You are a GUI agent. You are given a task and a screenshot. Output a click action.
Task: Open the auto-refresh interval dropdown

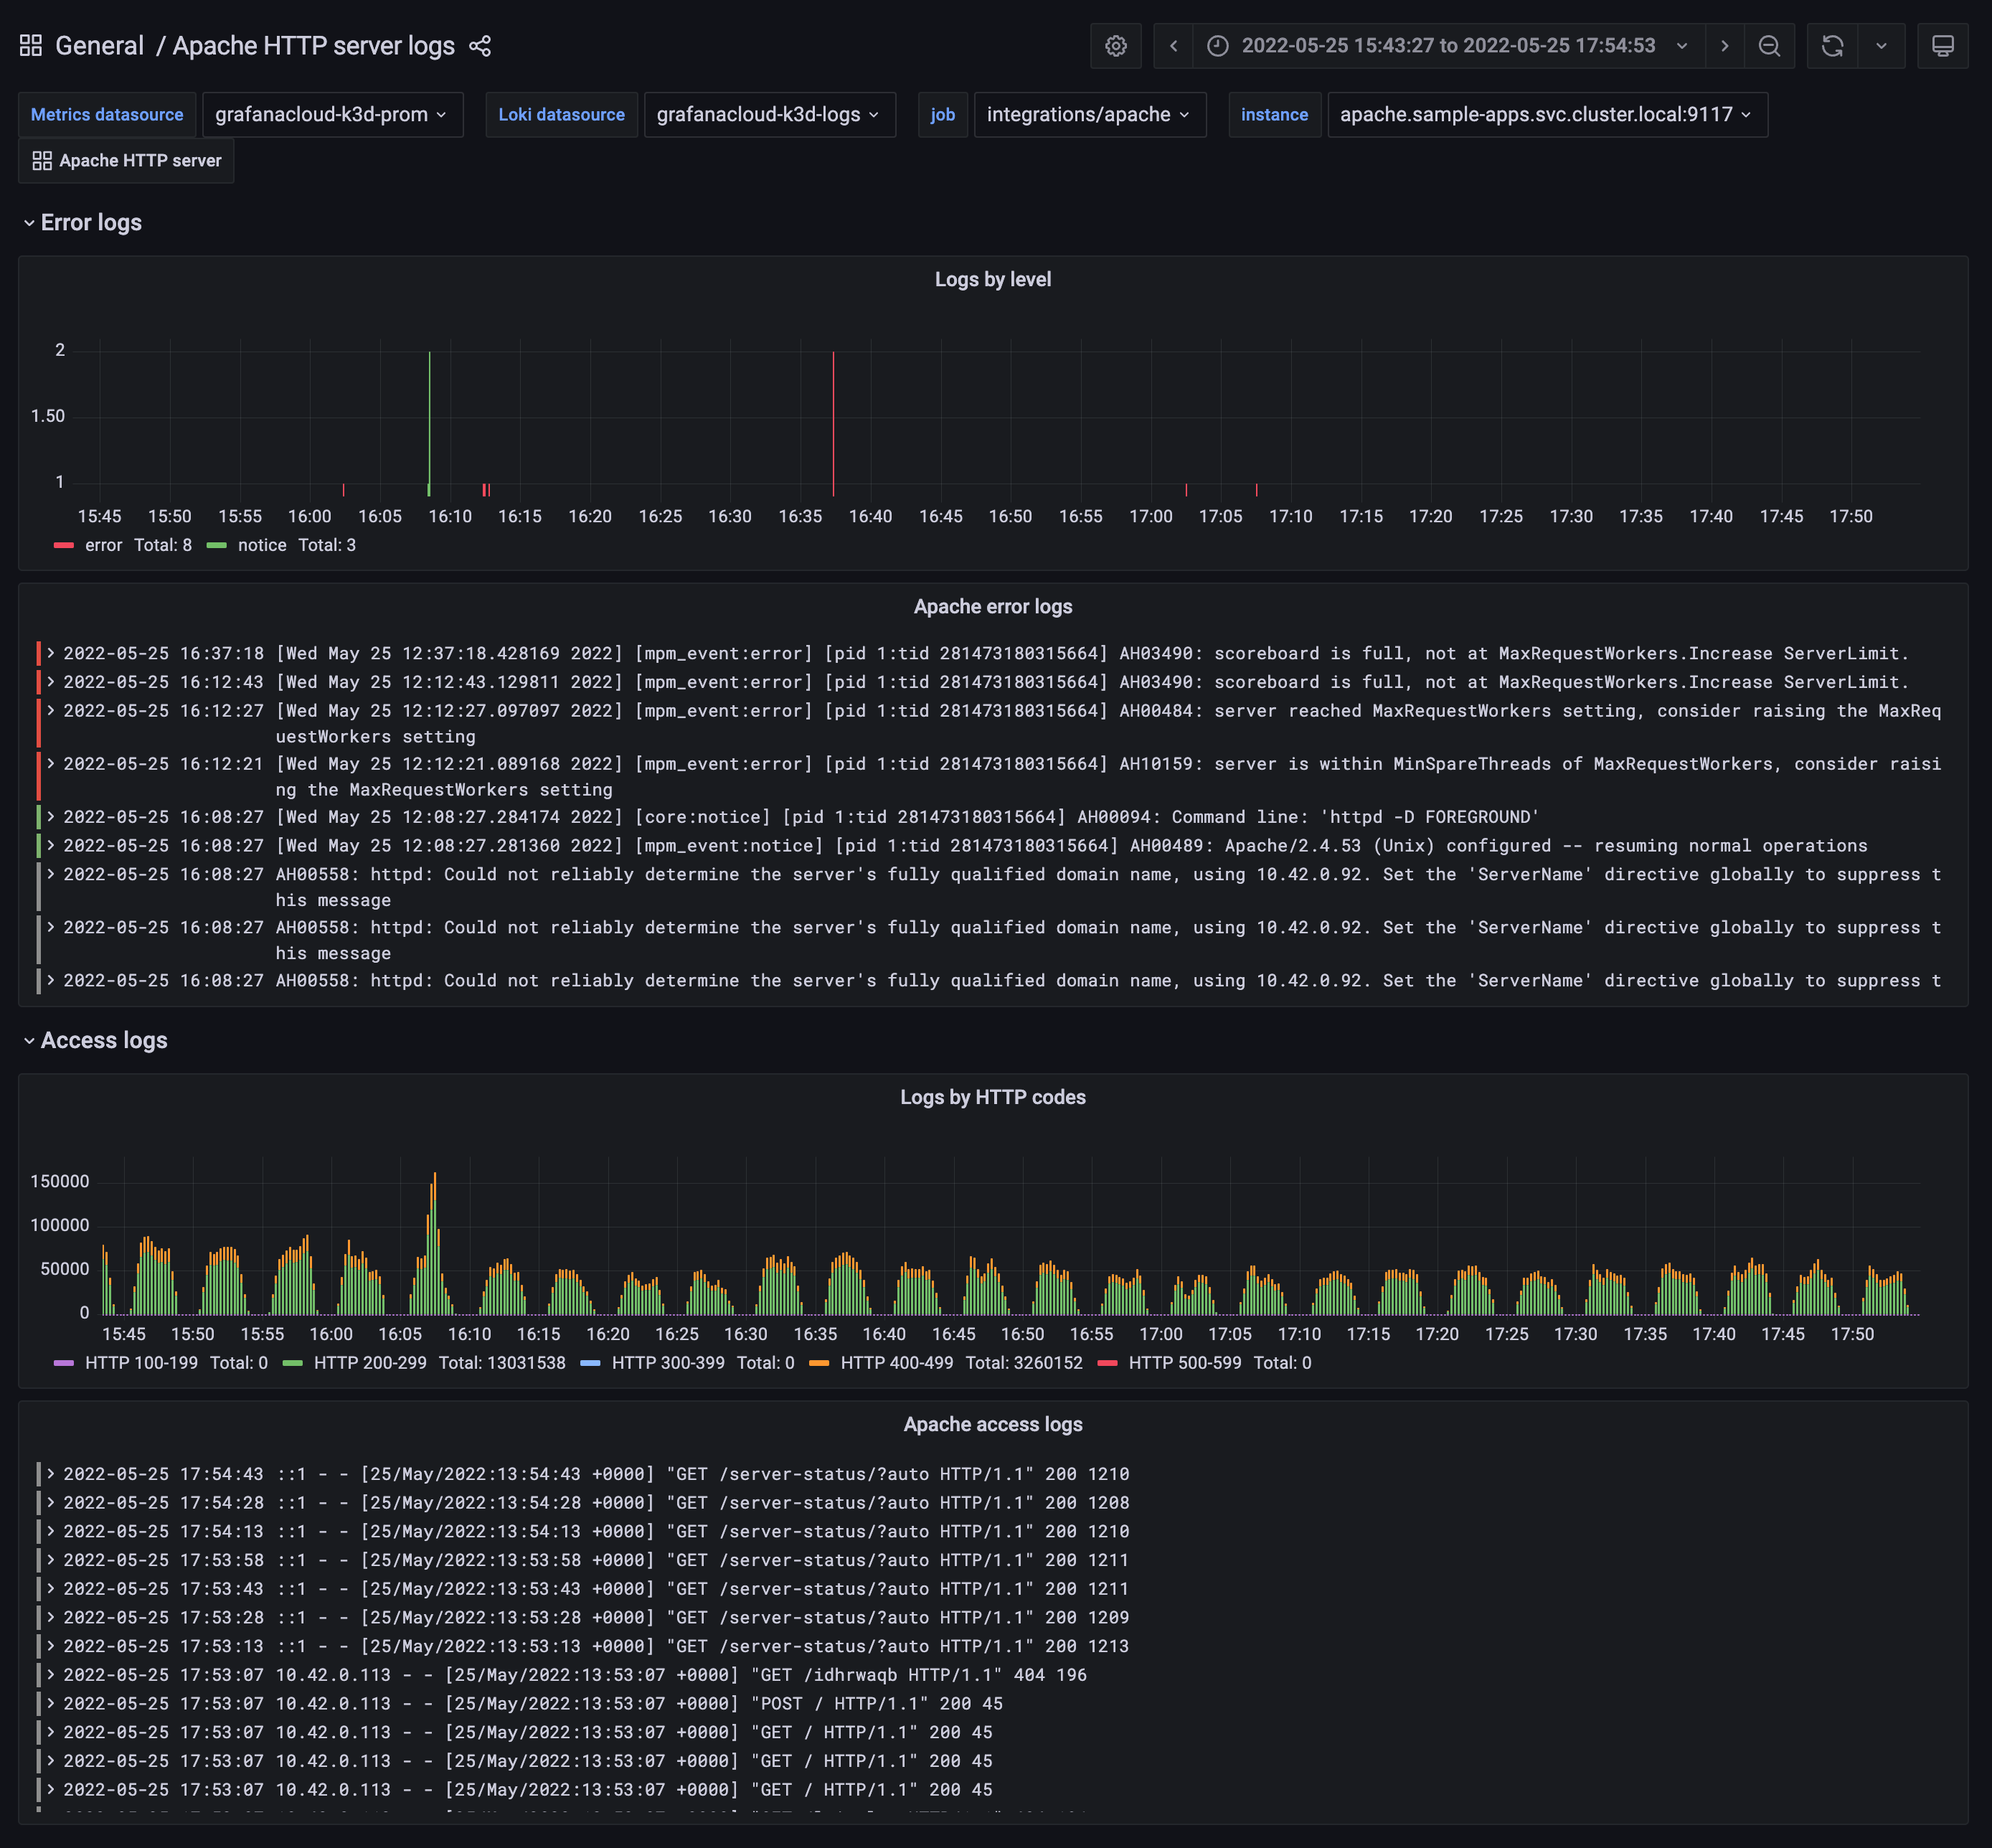pos(1880,45)
